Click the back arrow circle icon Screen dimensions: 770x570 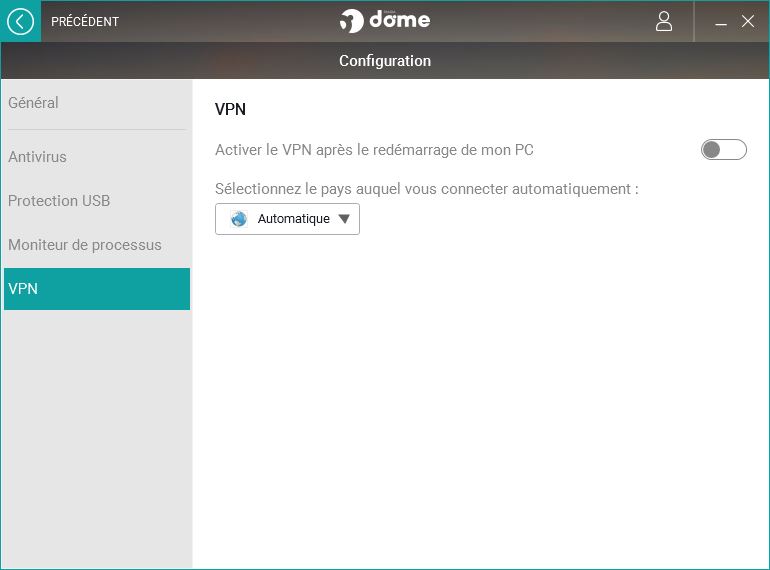(x=21, y=22)
